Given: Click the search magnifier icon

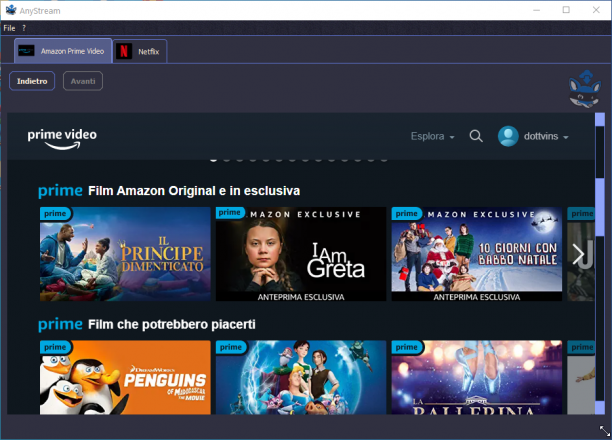Looking at the screenshot, I should click(x=476, y=136).
